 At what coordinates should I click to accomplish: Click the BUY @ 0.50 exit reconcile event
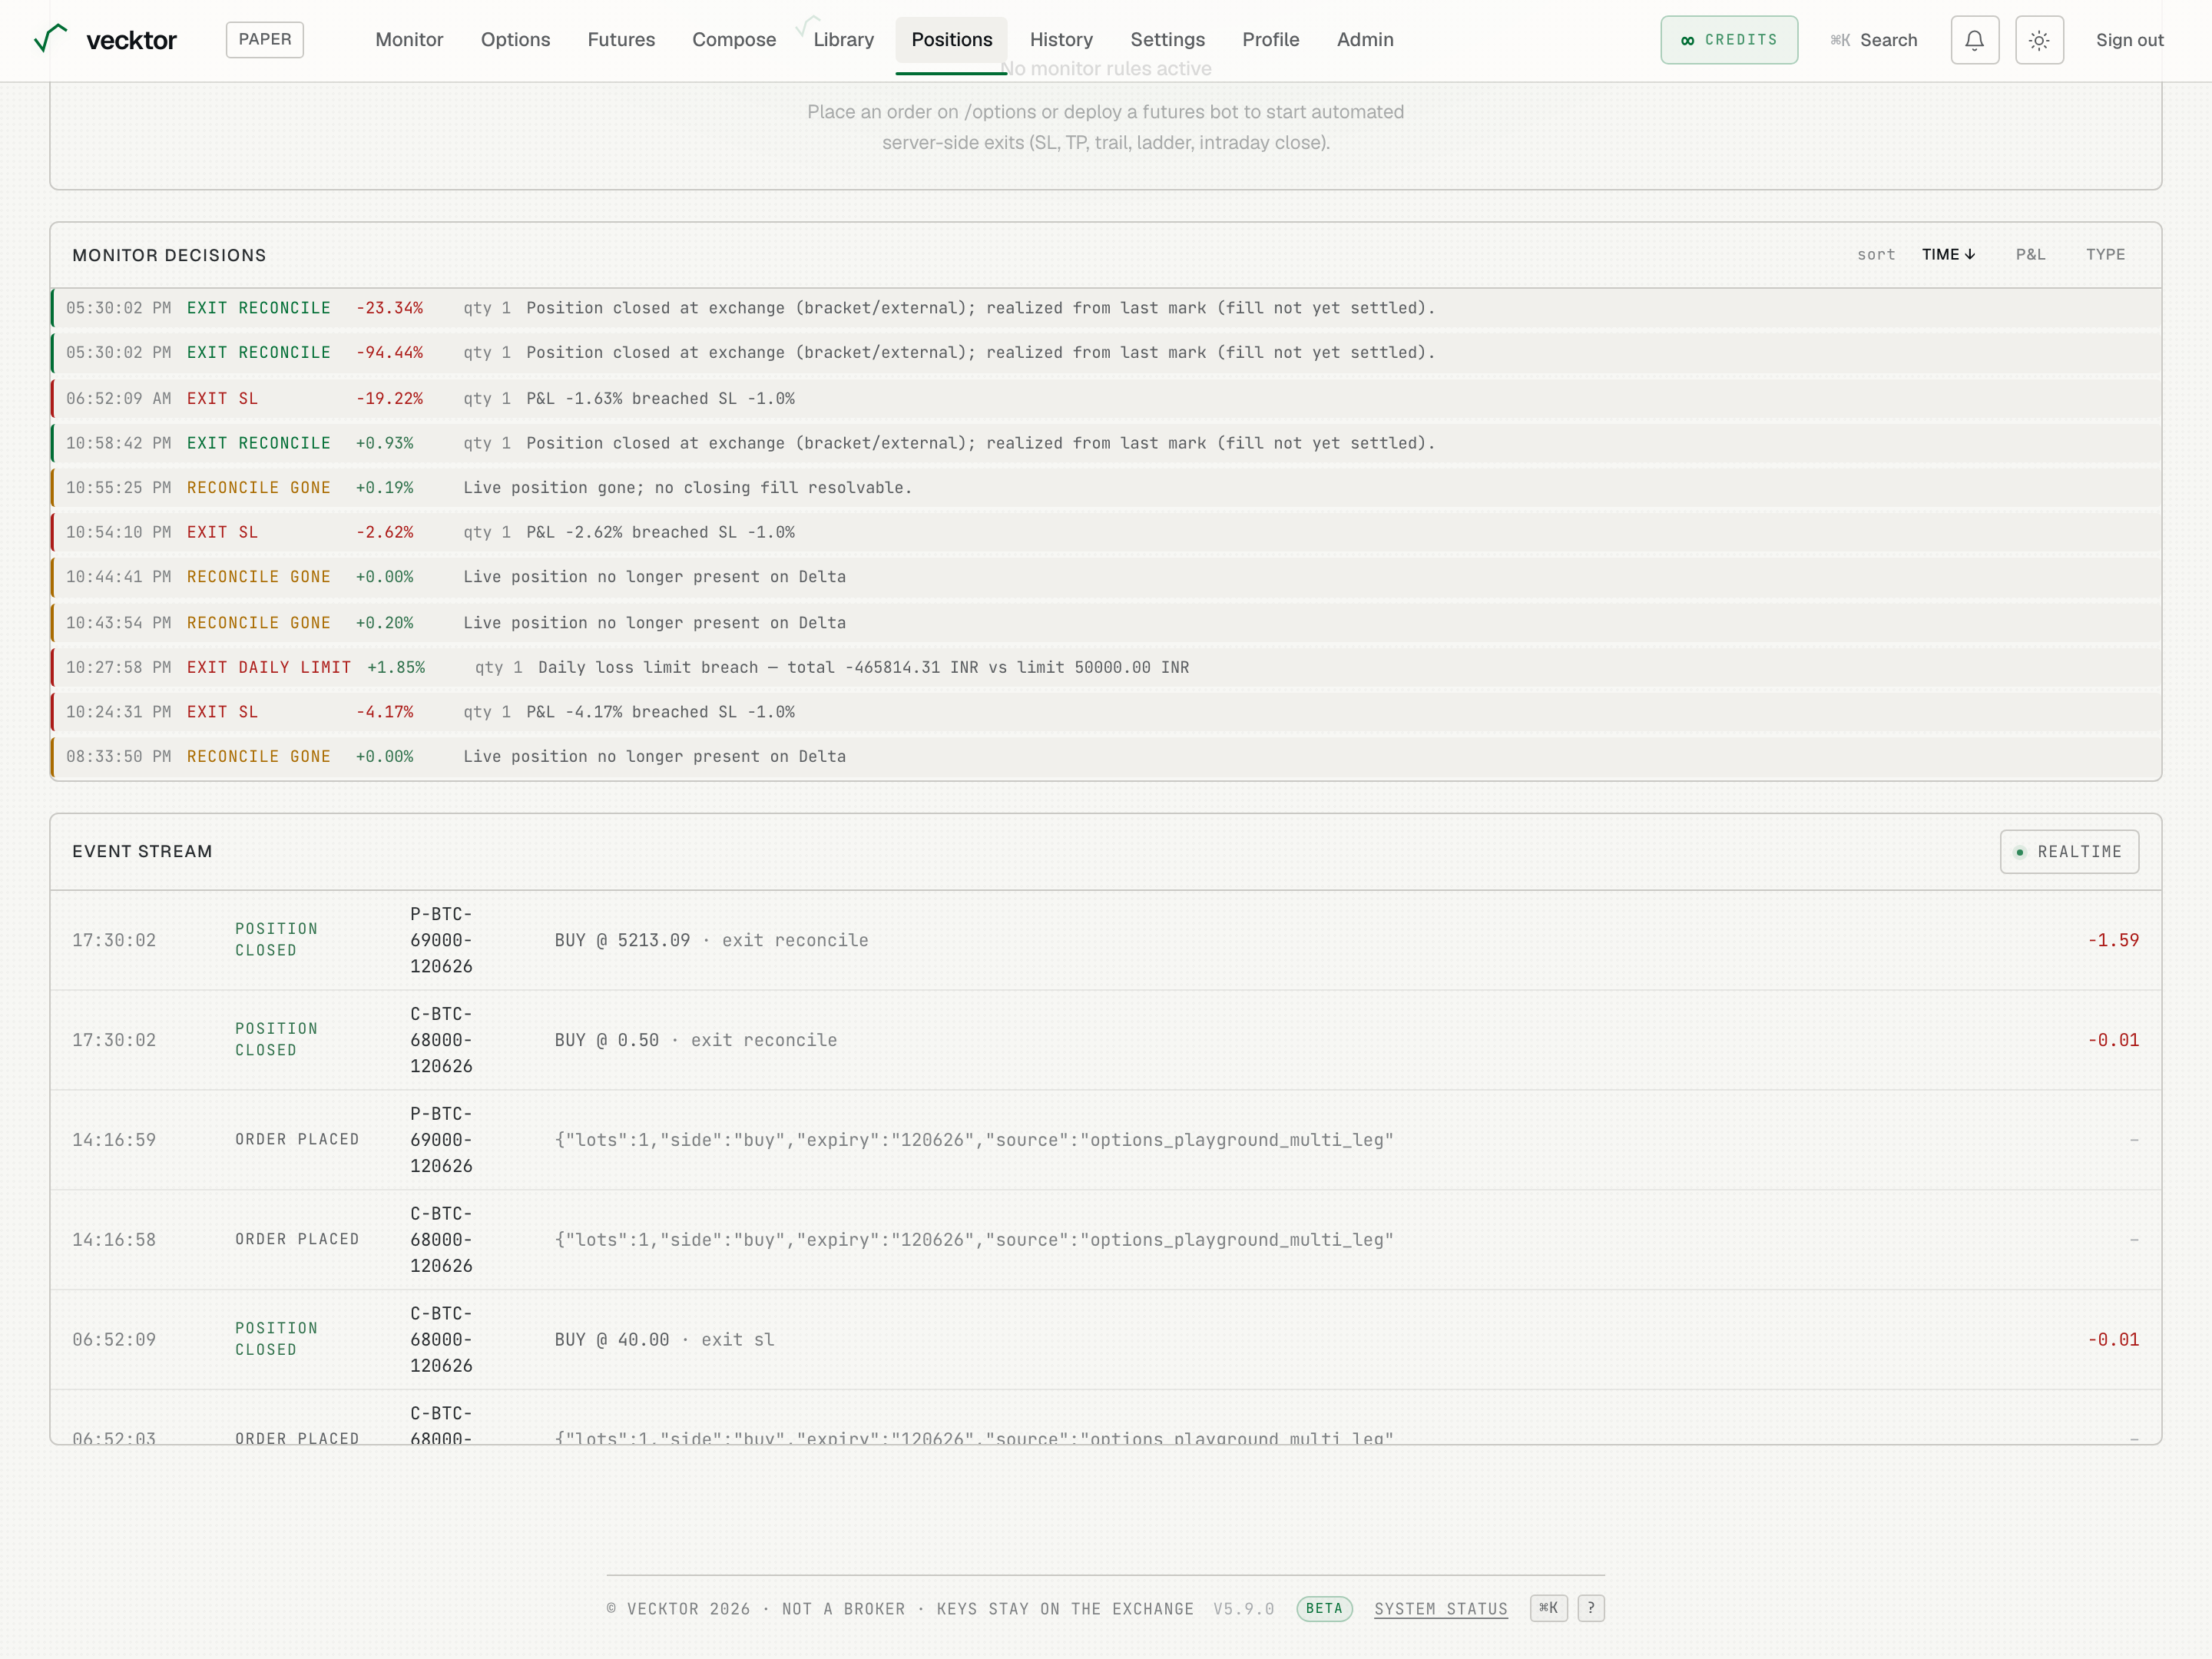pyautogui.click(x=1106, y=1040)
